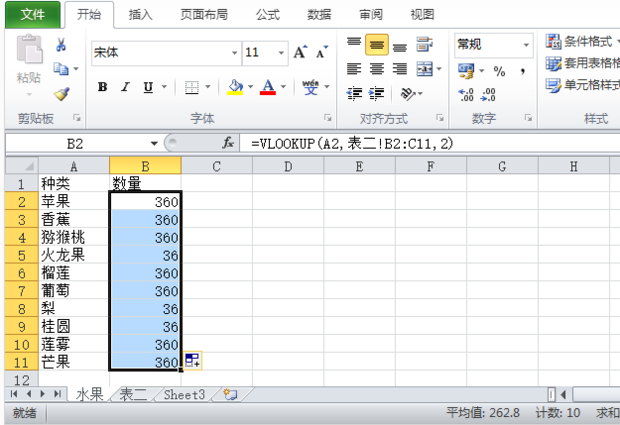Click the Auto Fill Options icon
The height and width of the screenshot is (425, 620).
192,361
